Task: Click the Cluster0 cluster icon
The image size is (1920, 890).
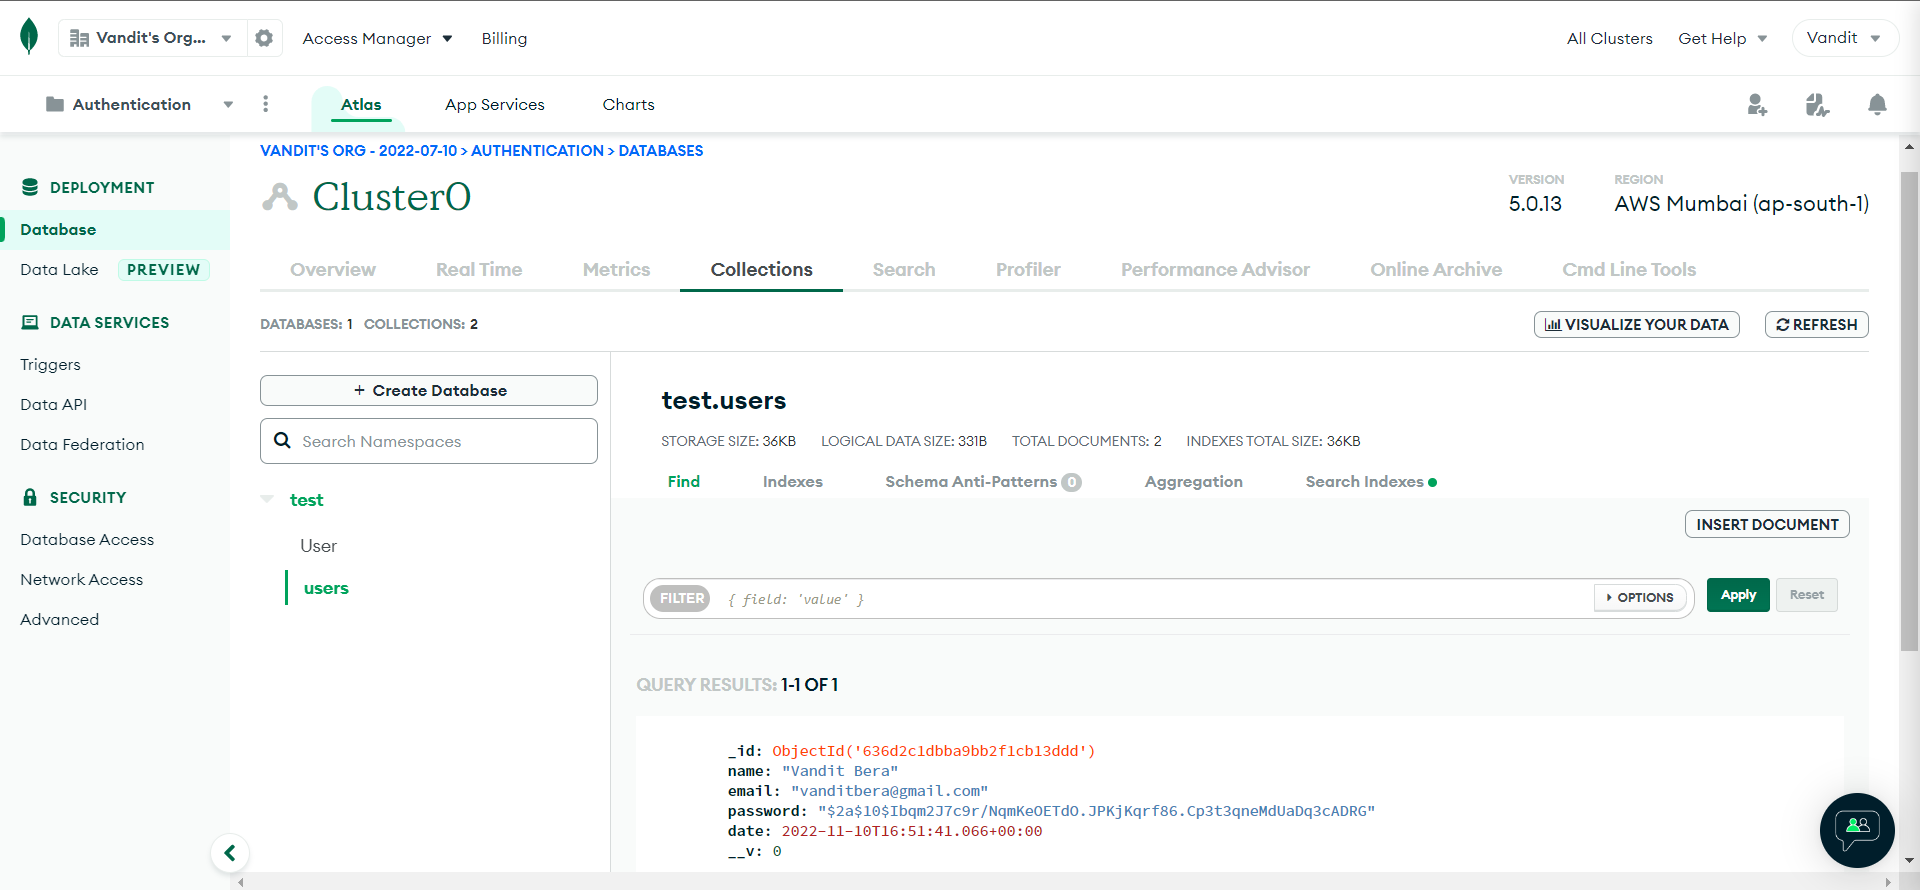Action: 280,197
